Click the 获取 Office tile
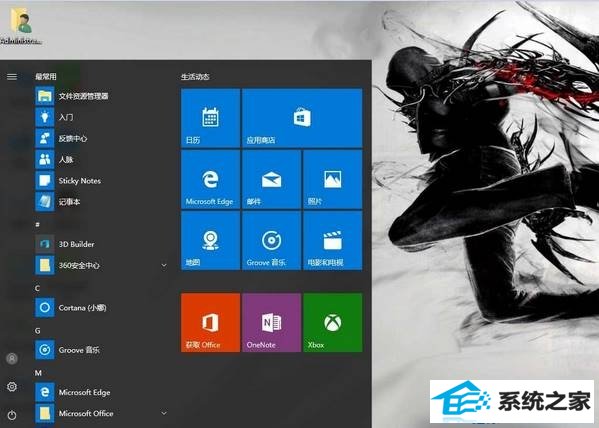 tap(210, 323)
